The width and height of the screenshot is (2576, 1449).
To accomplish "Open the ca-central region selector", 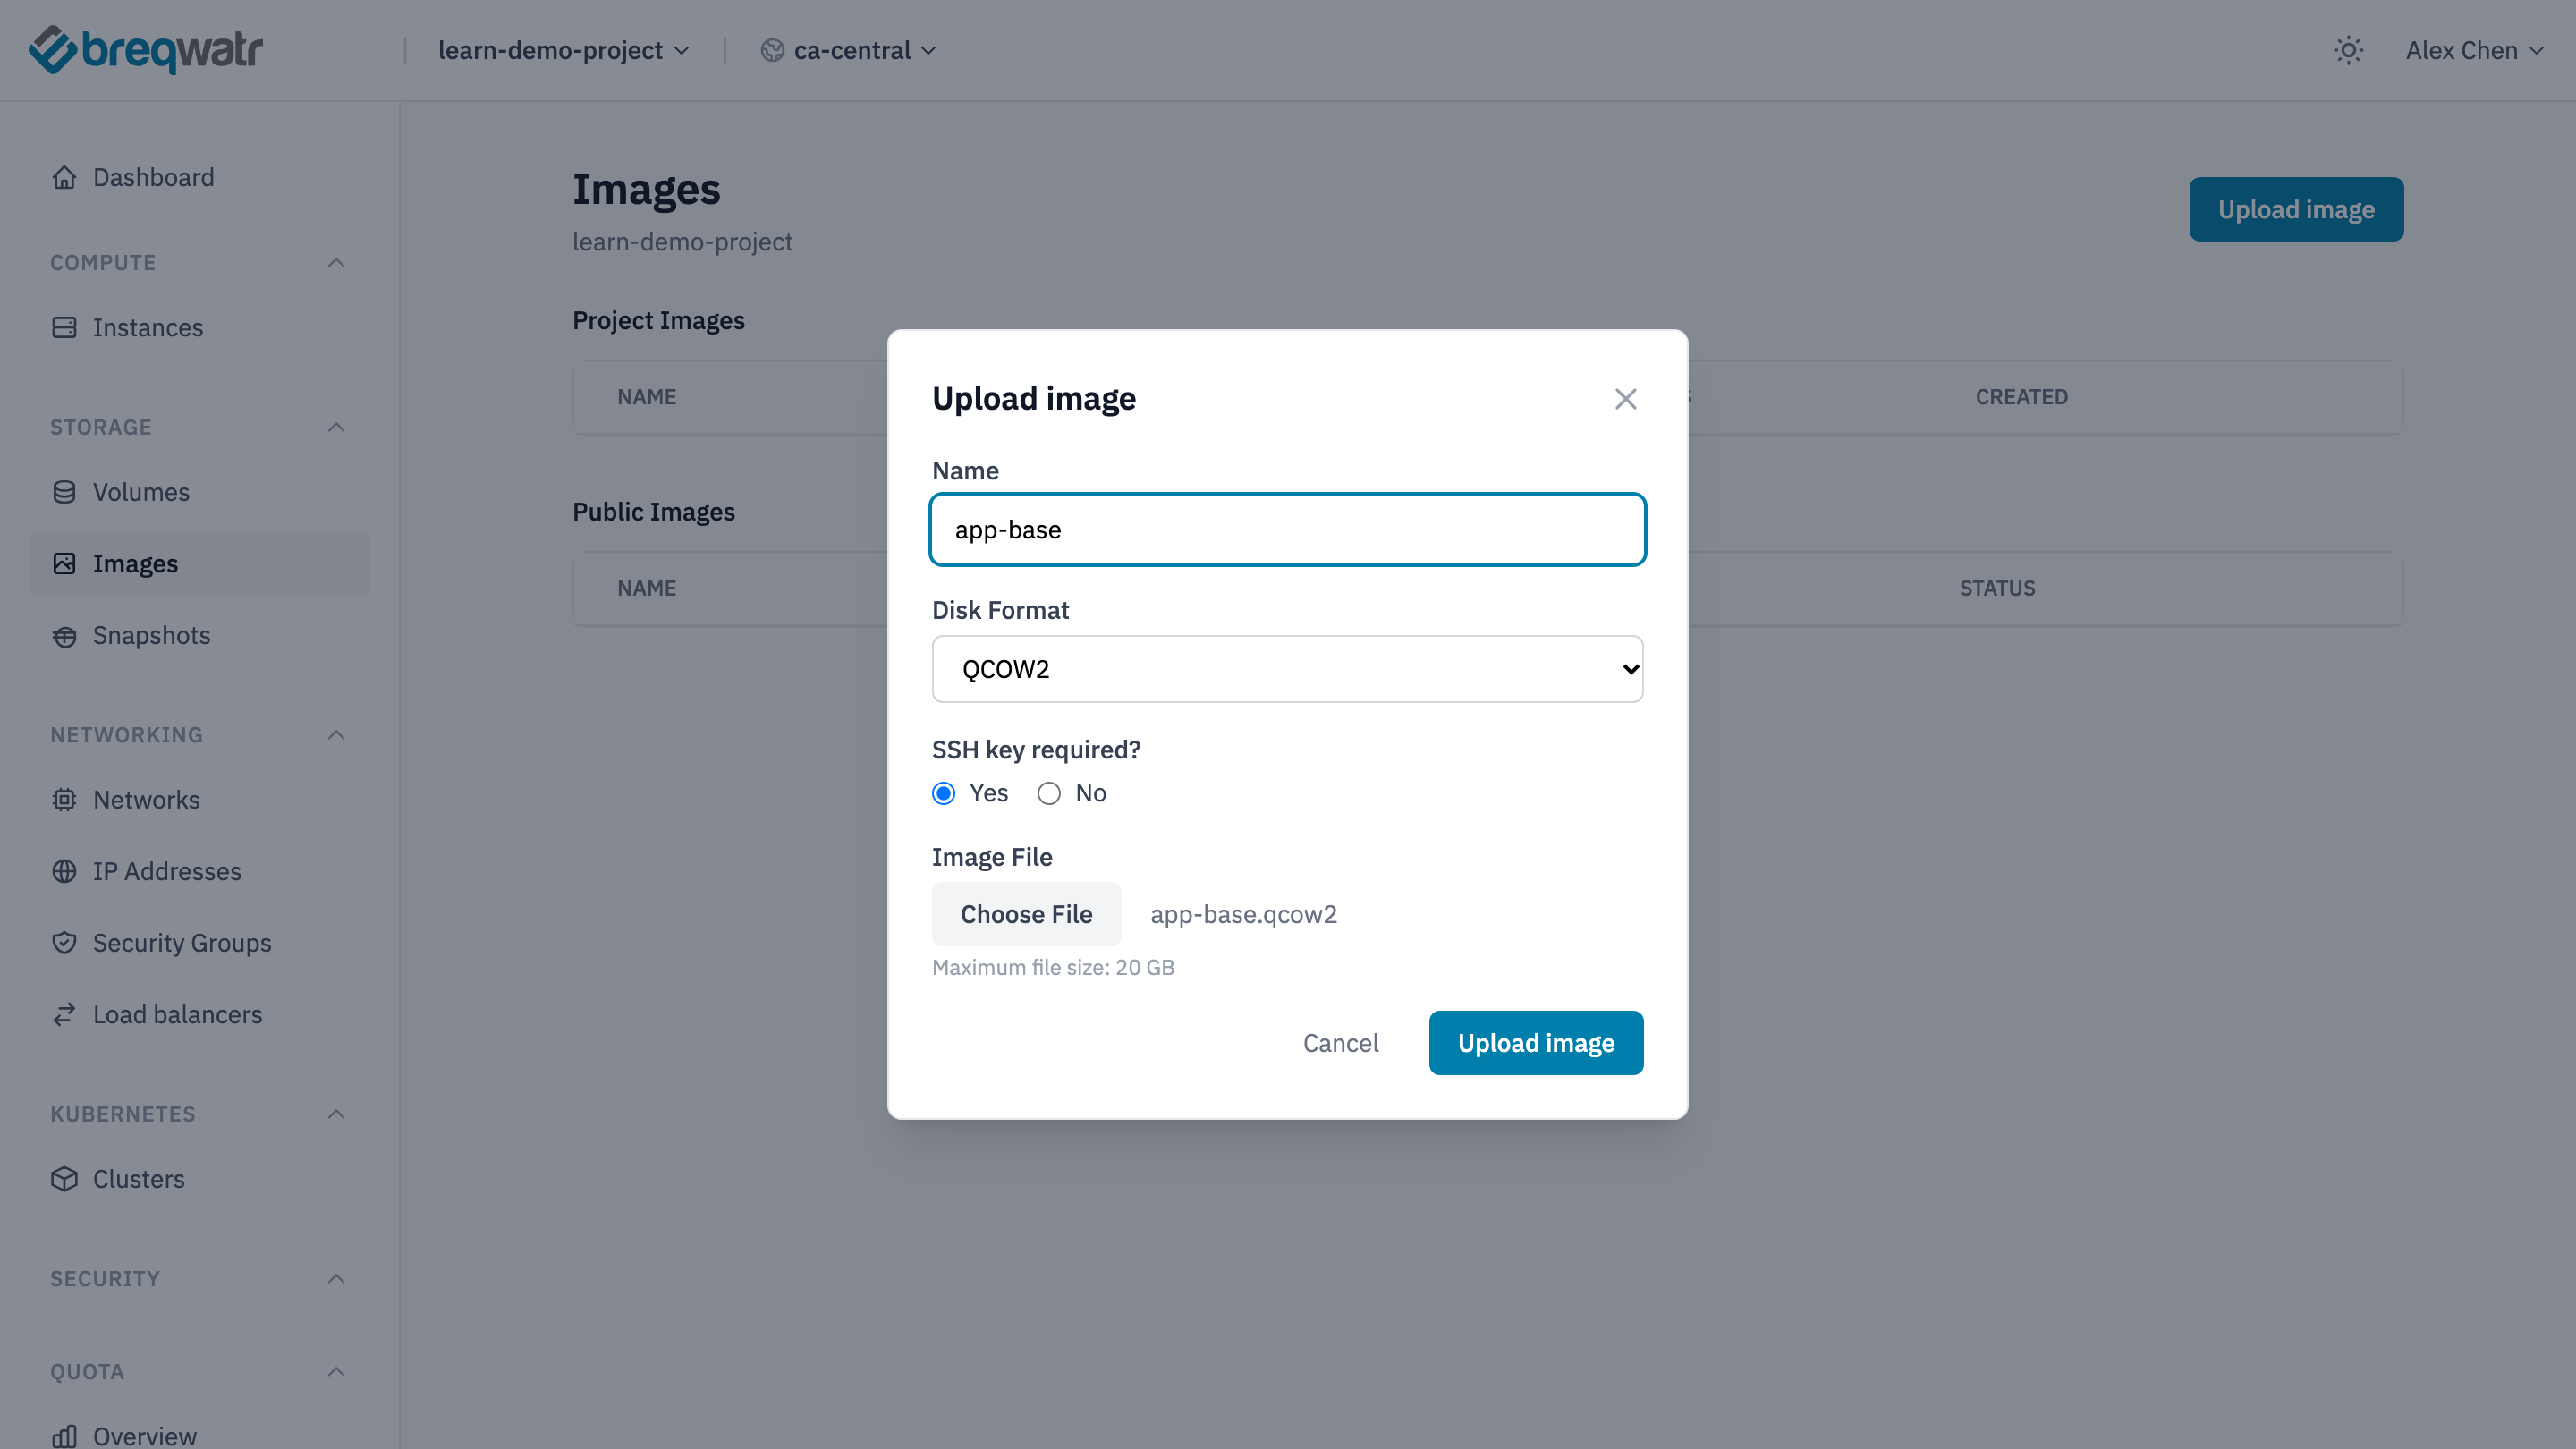I will (849, 50).
